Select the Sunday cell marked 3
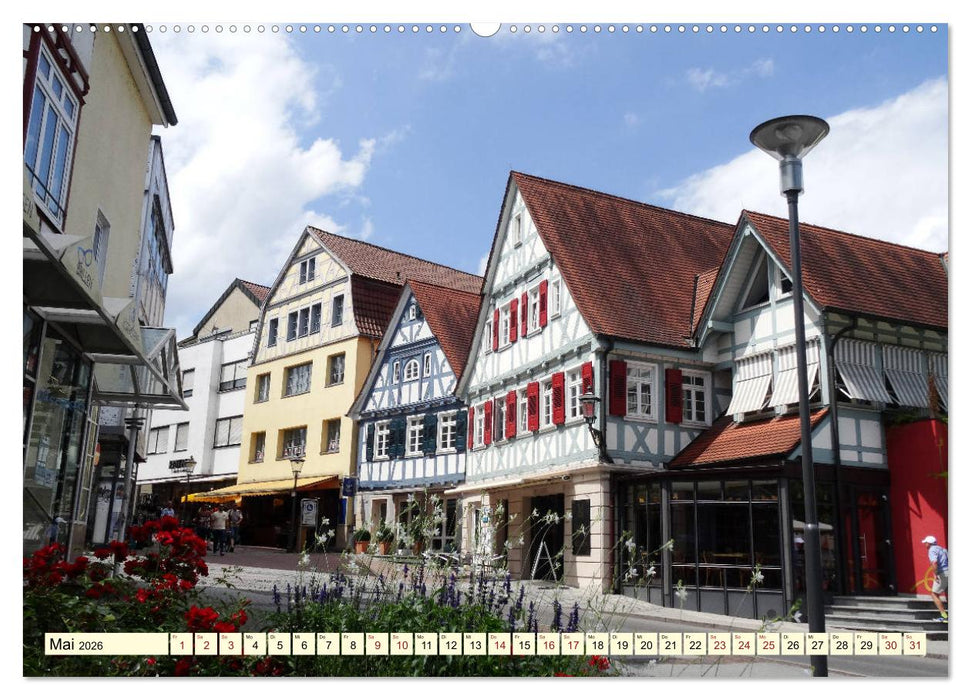Viewport: 971px width, 700px height. 230,645
